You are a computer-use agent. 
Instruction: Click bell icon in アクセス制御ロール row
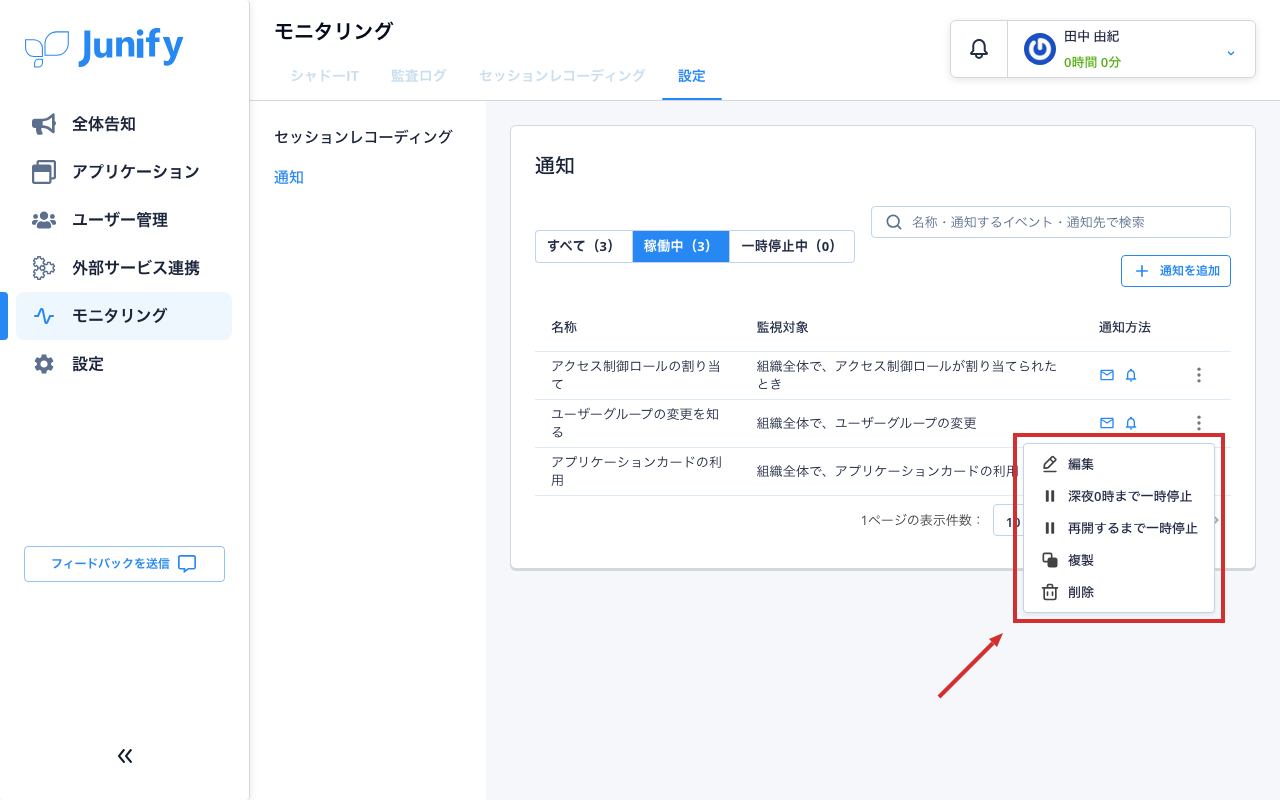click(1131, 375)
